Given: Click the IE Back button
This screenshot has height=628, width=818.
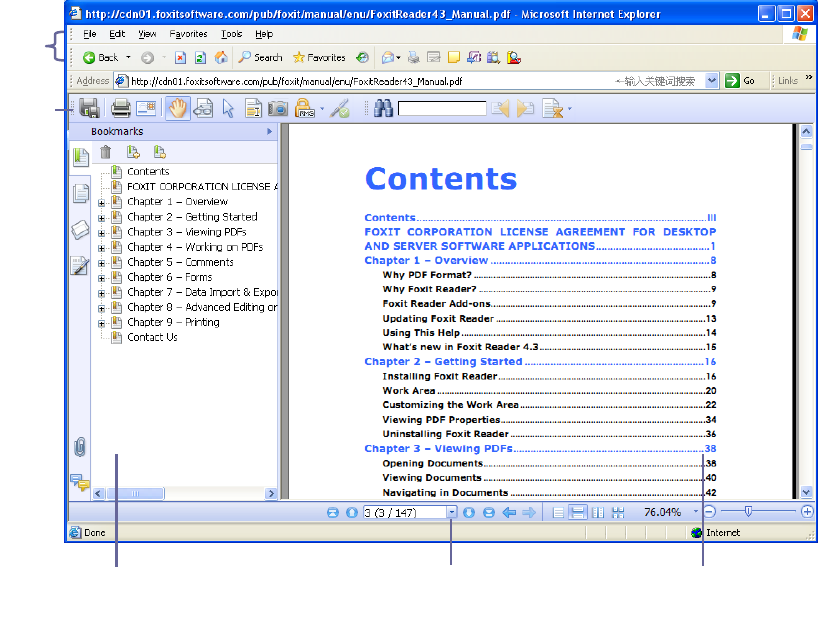Looking at the screenshot, I should click(101, 57).
